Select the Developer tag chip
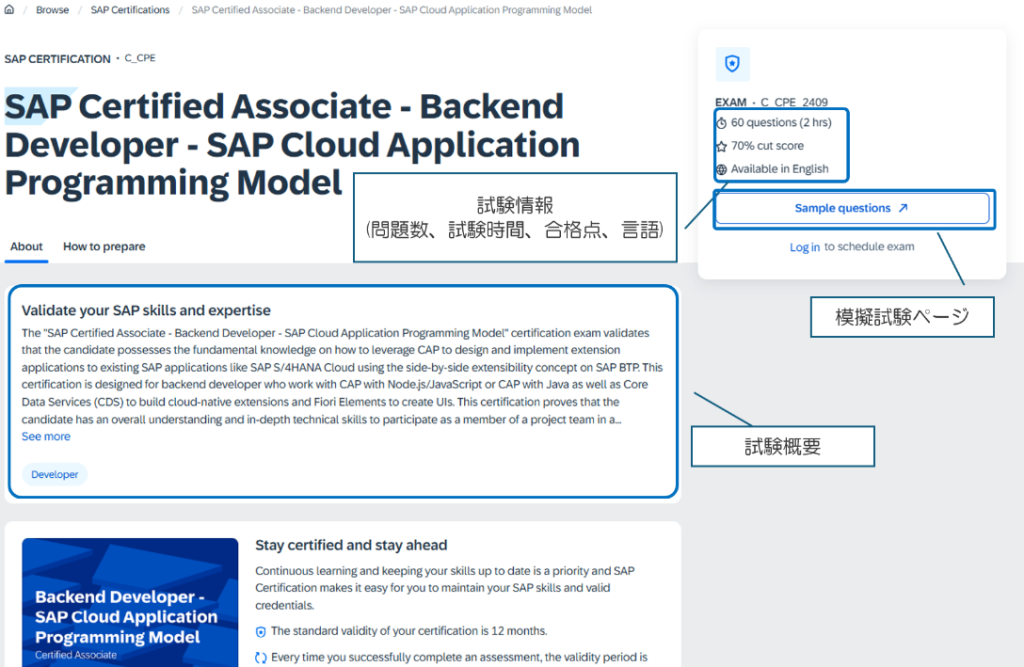 click(55, 474)
